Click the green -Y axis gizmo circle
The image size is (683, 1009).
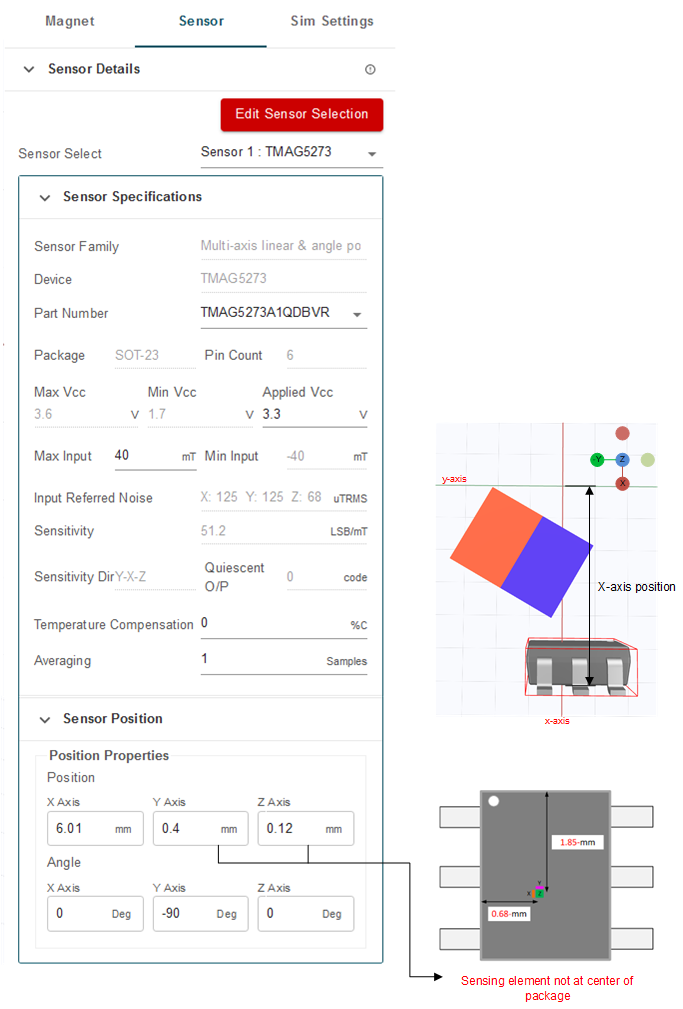point(597,460)
